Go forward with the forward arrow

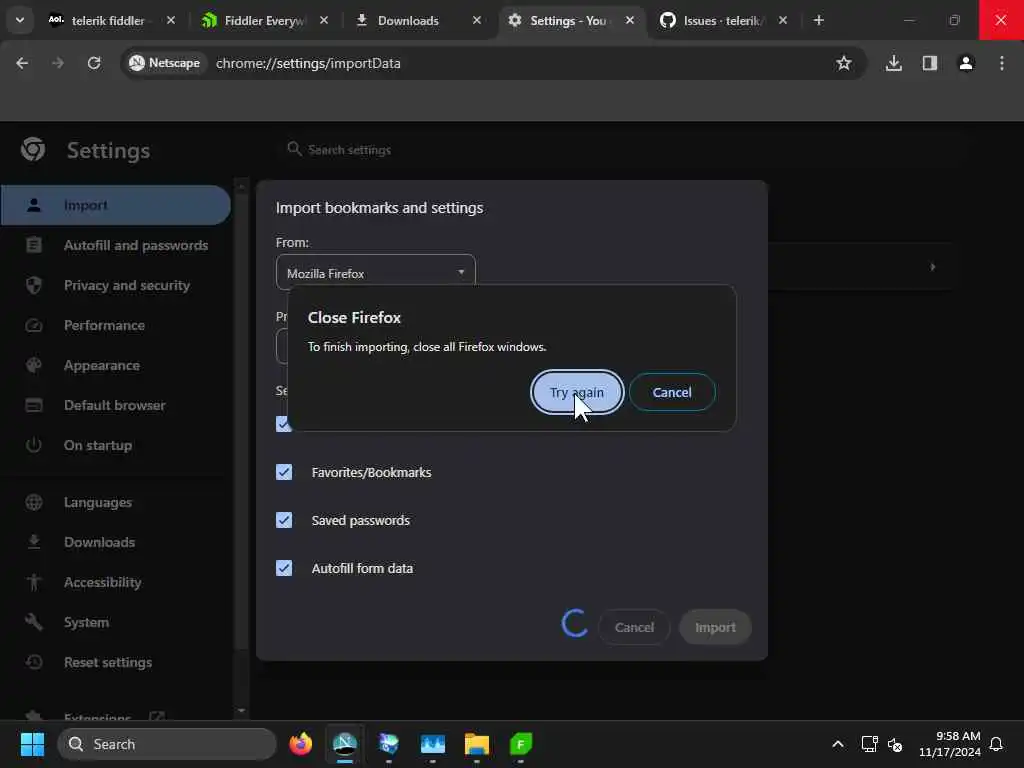tap(58, 63)
